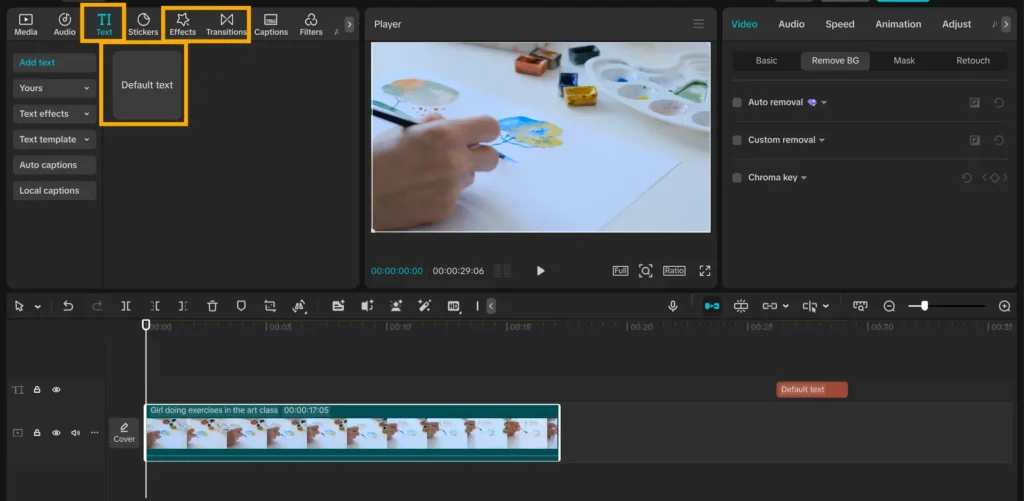
Task: Expand the Chroma key section arrow
Action: coord(804,178)
